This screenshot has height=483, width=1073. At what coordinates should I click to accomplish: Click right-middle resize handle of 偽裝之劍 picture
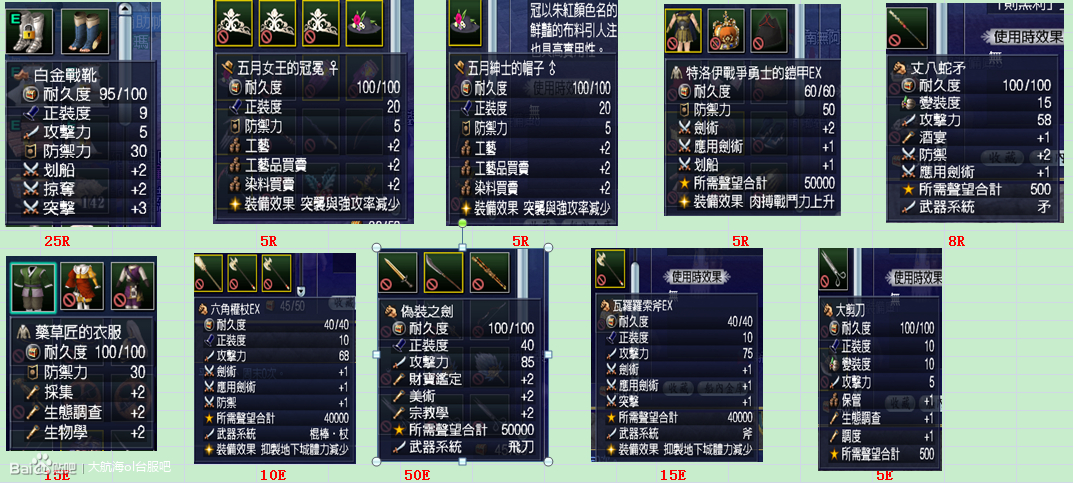[x=547, y=354]
